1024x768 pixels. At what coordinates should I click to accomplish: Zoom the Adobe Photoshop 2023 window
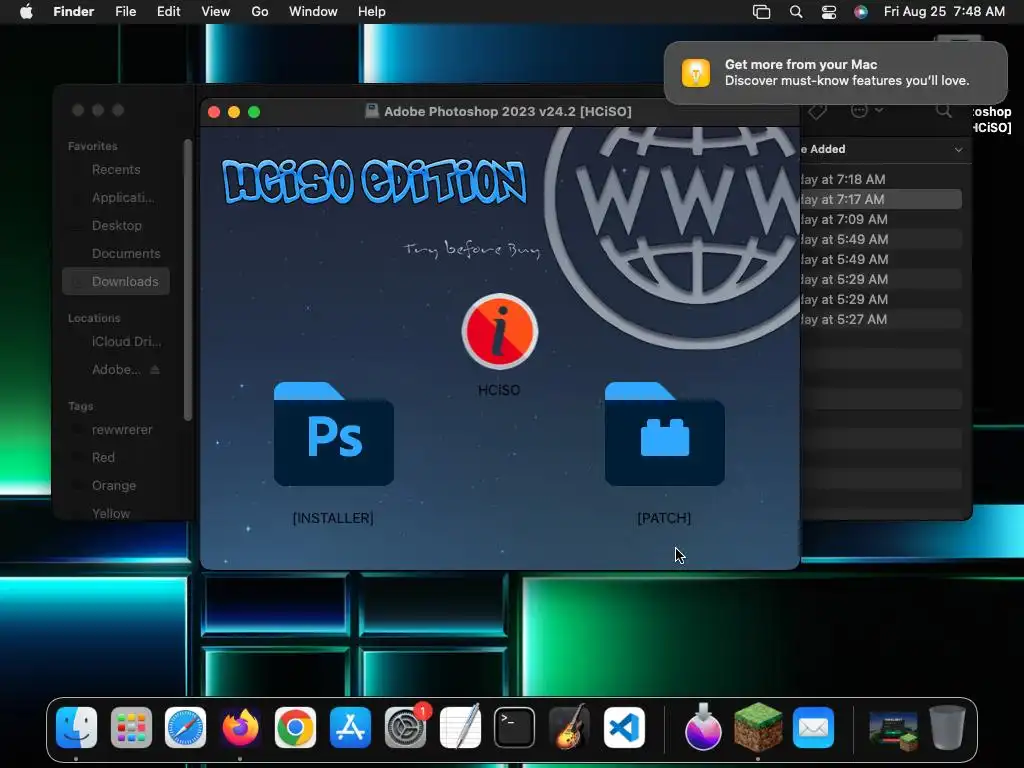click(x=254, y=112)
